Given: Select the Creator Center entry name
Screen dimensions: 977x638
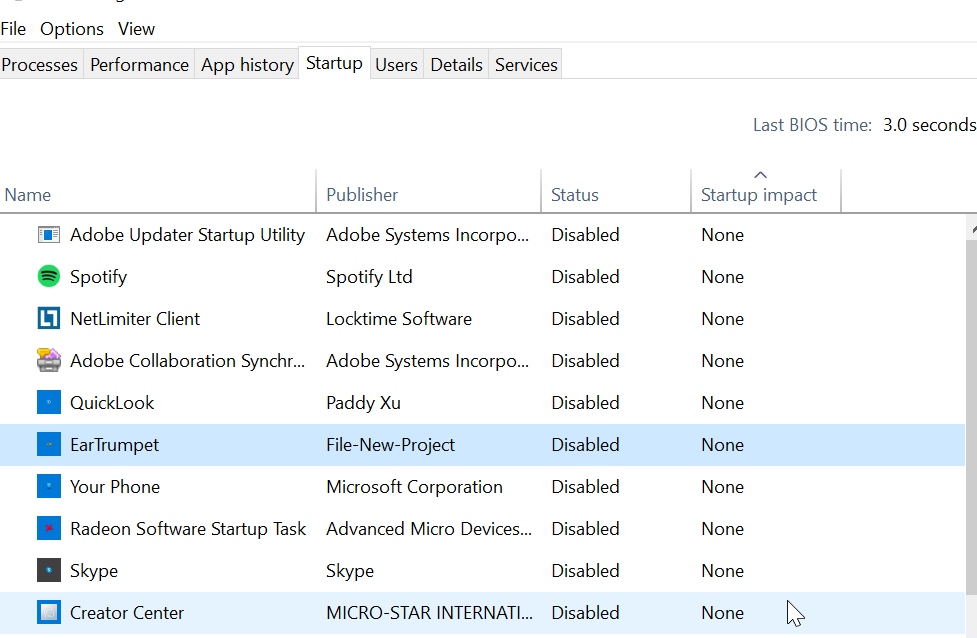Looking at the screenshot, I should 127,612.
